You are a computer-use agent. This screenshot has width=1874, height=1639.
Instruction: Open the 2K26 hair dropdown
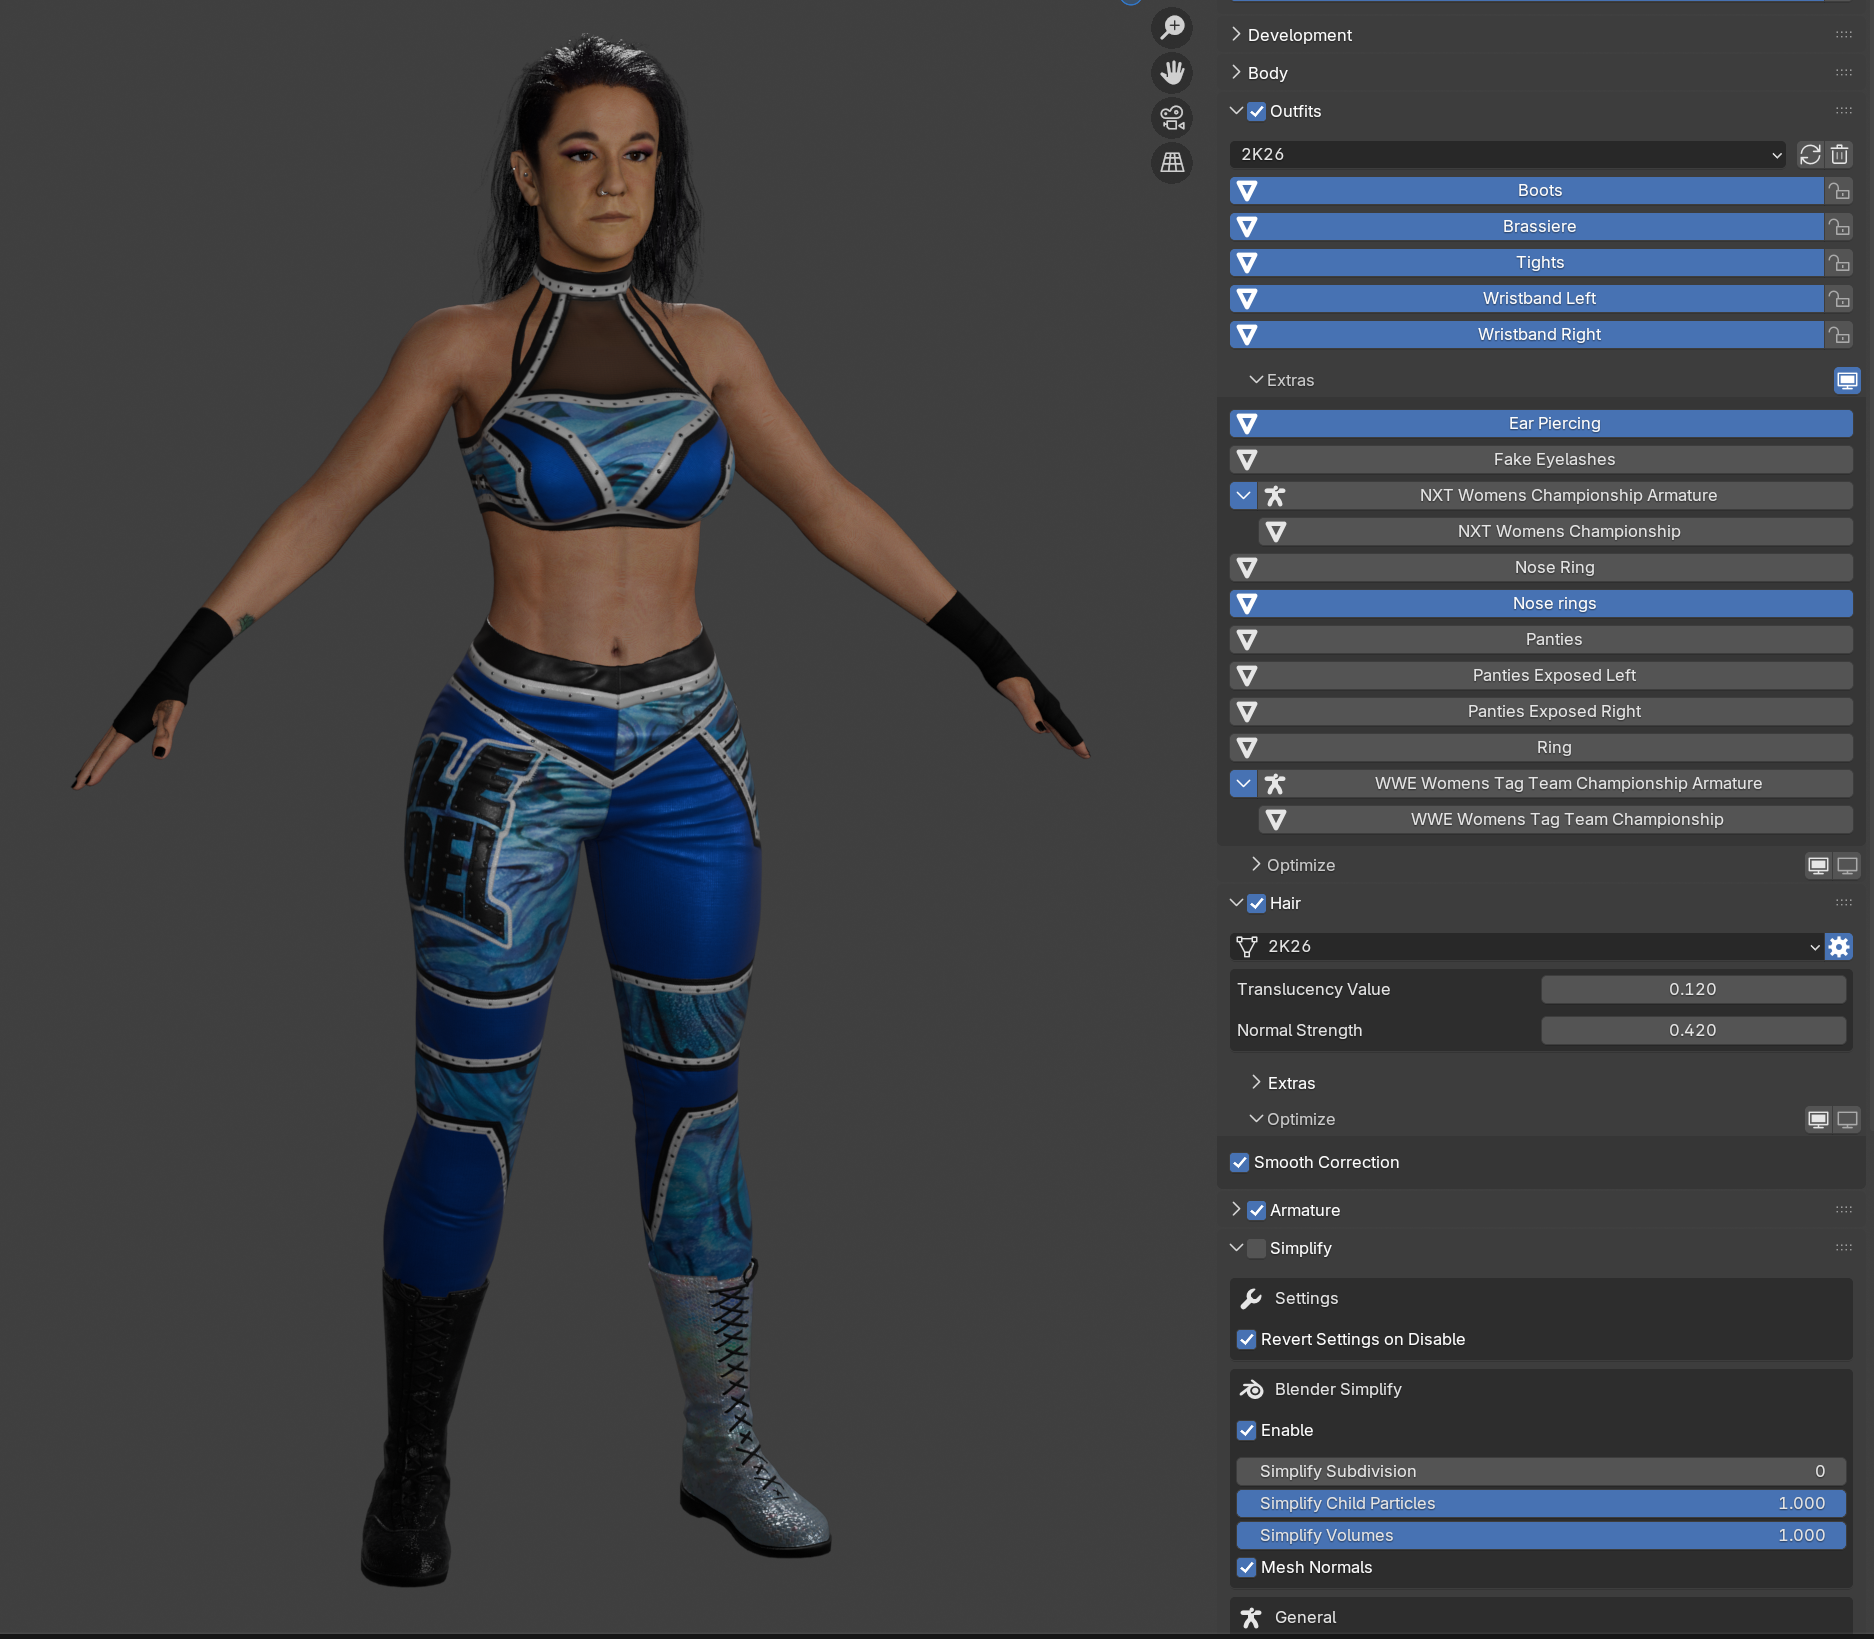tap(1527, 947)
